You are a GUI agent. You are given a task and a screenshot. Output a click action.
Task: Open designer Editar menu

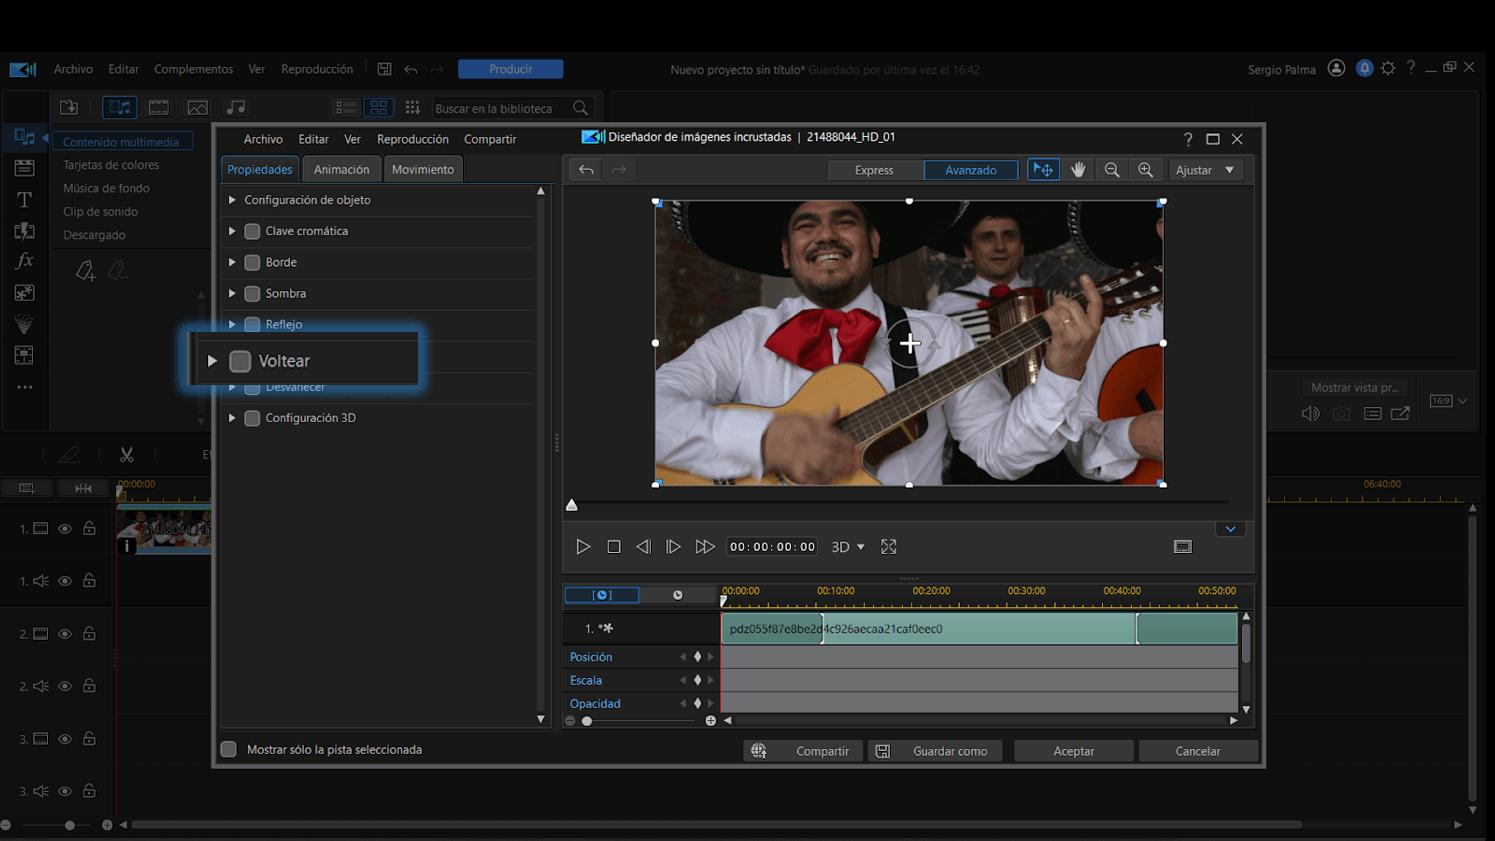[313, 139]
